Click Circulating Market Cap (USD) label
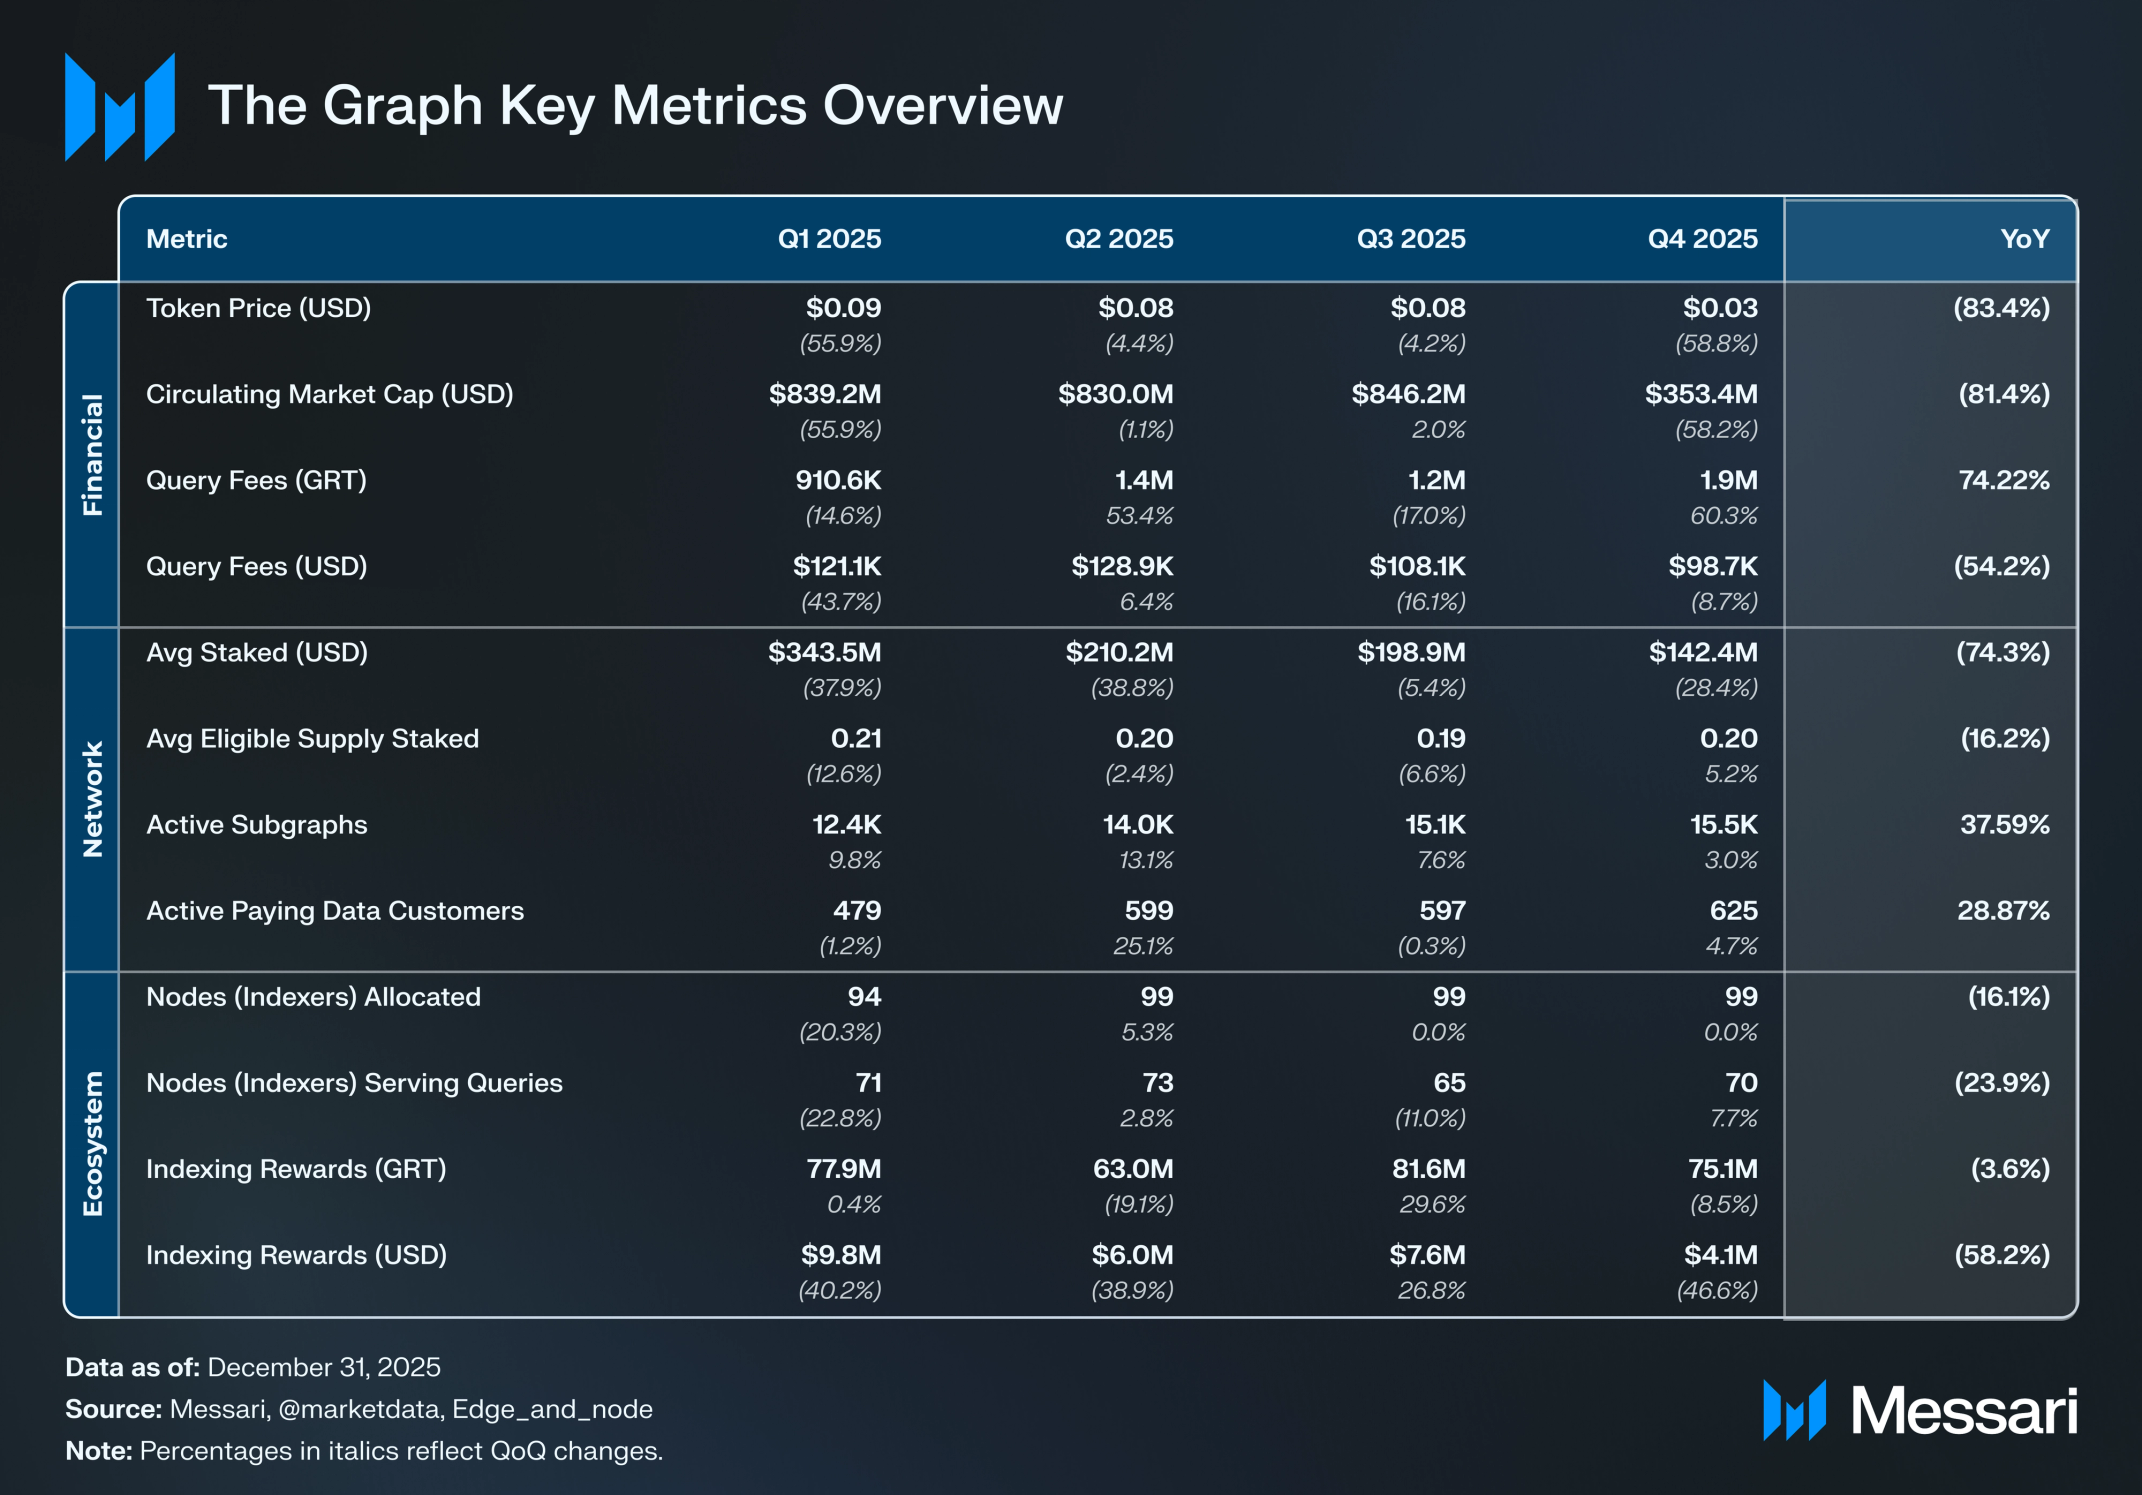 (329, 394)
